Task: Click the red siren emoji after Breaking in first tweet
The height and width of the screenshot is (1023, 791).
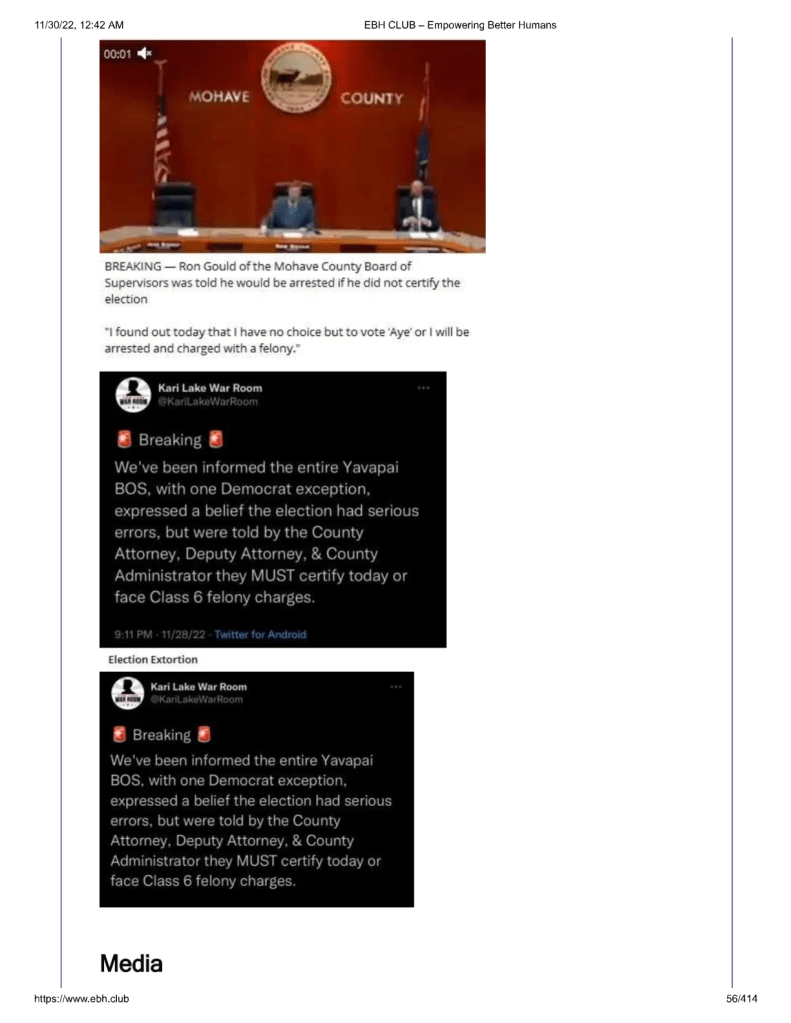Action: tap(216, 440)
